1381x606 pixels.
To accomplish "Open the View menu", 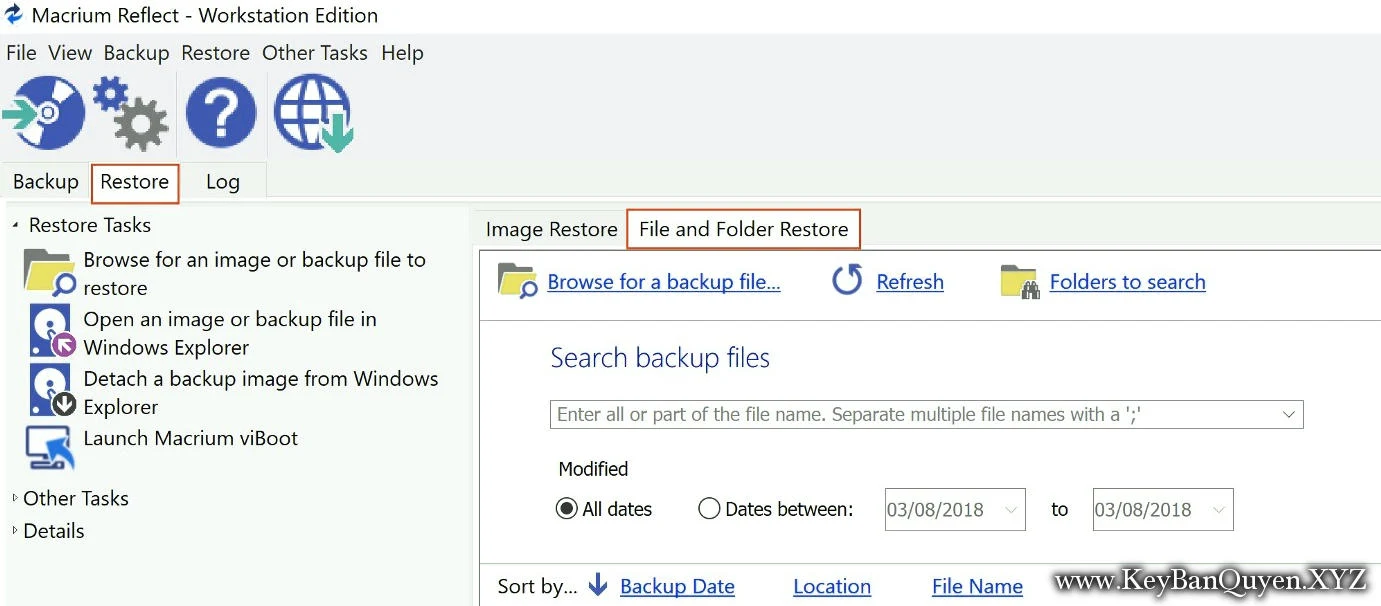I will coord(70,53).
